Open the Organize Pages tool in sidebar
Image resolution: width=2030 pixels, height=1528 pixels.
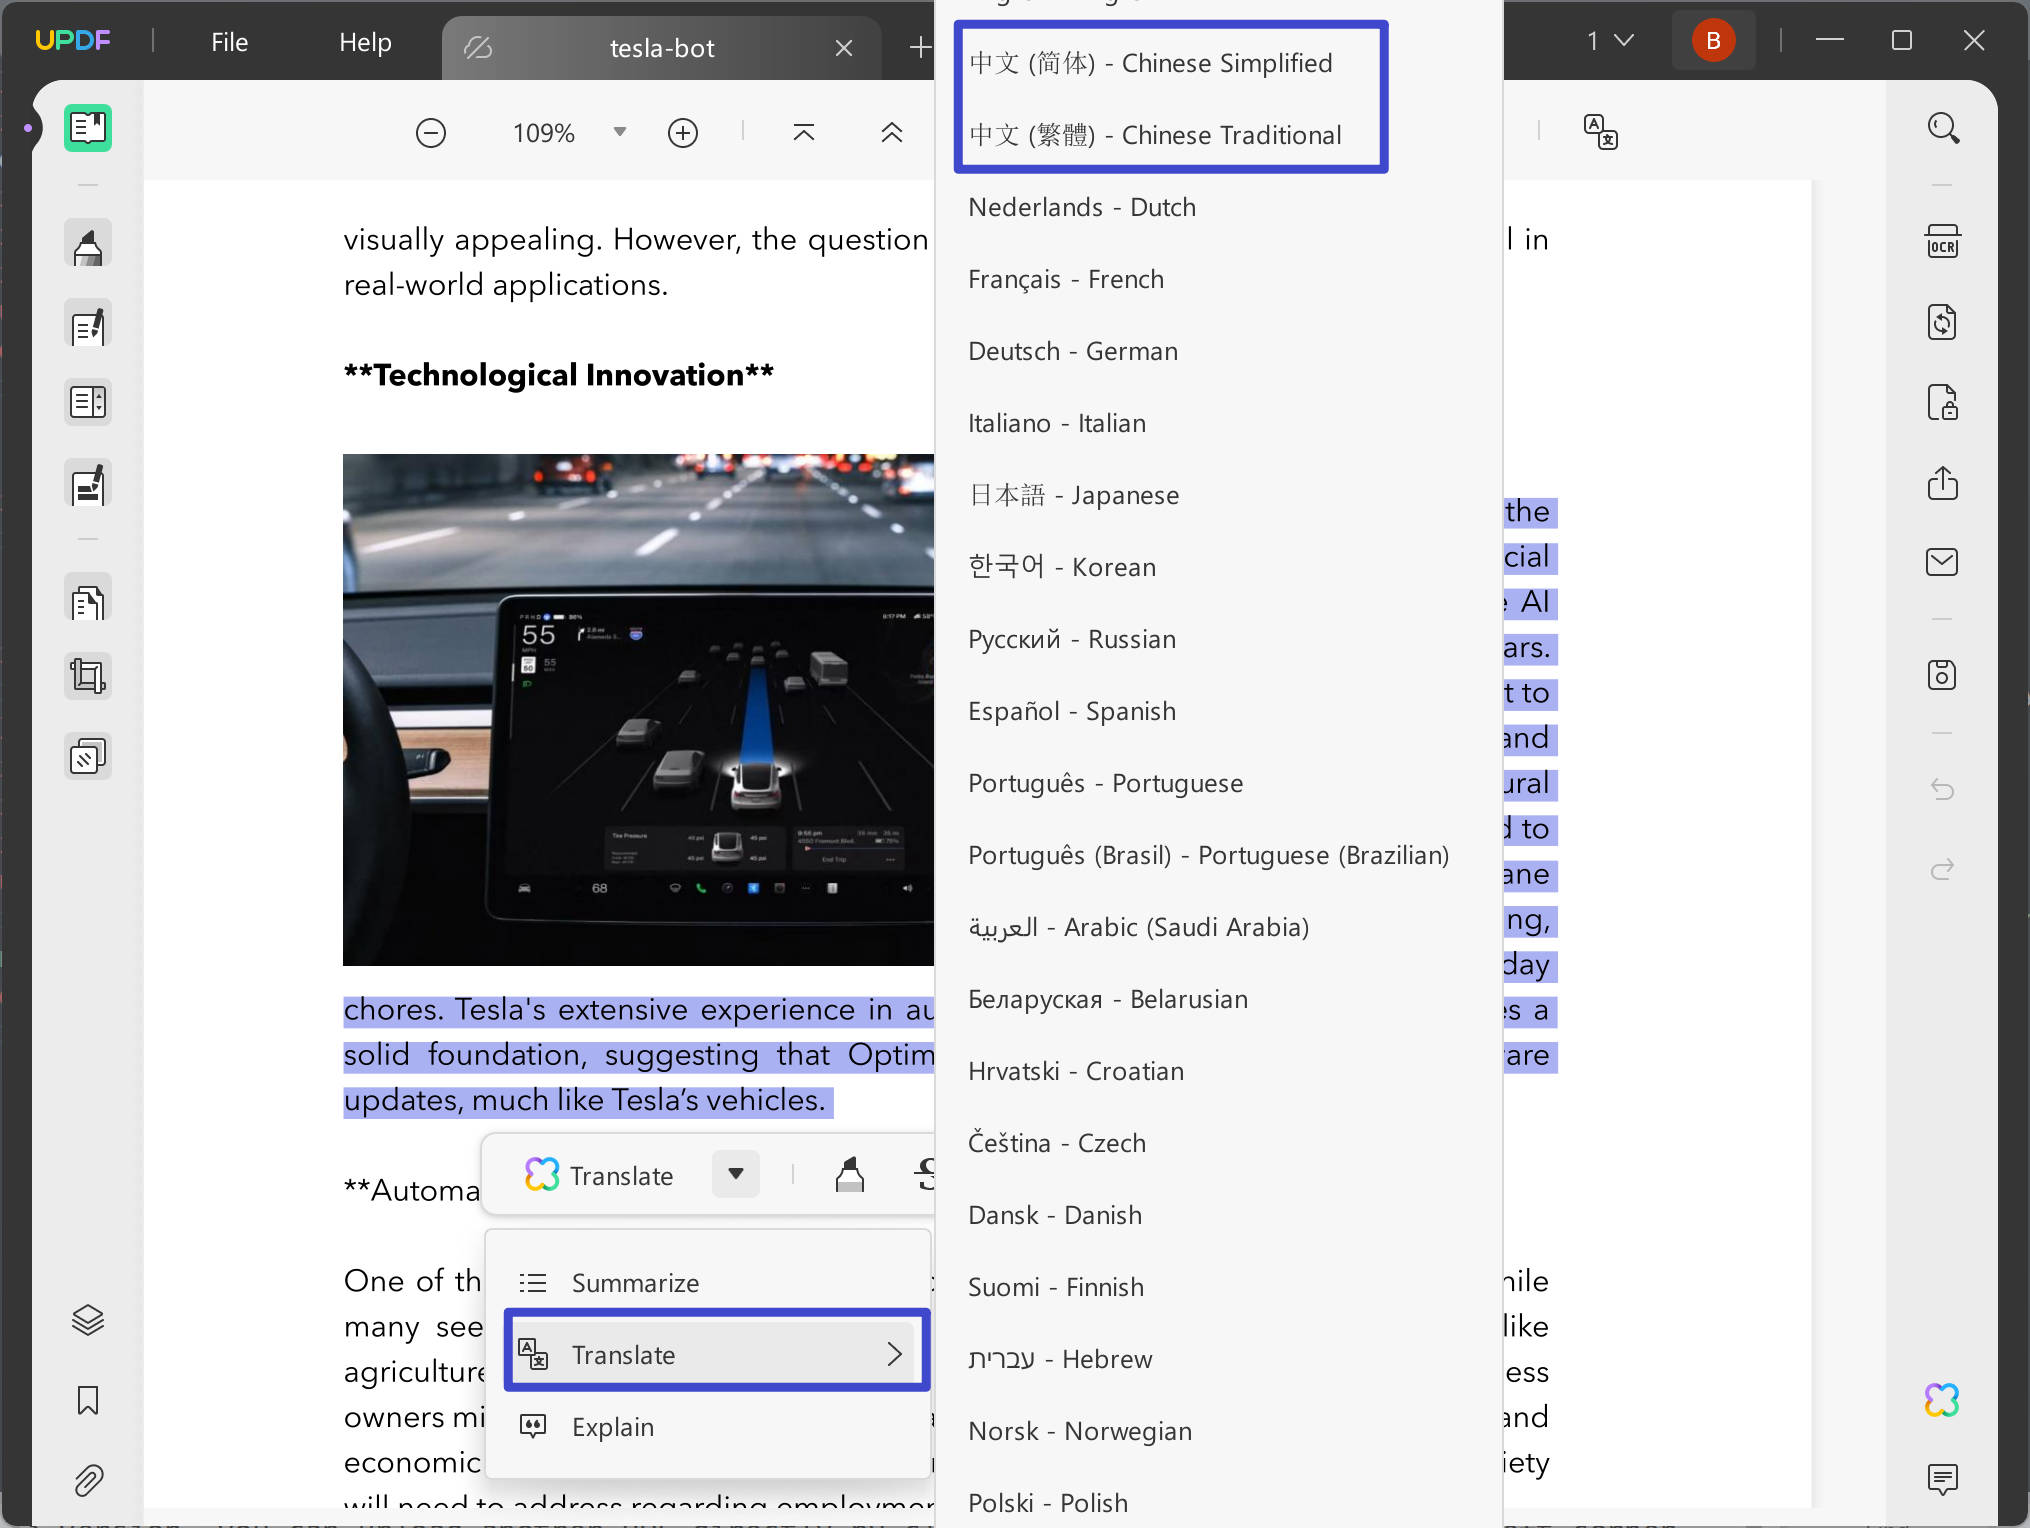click(88, 599)
